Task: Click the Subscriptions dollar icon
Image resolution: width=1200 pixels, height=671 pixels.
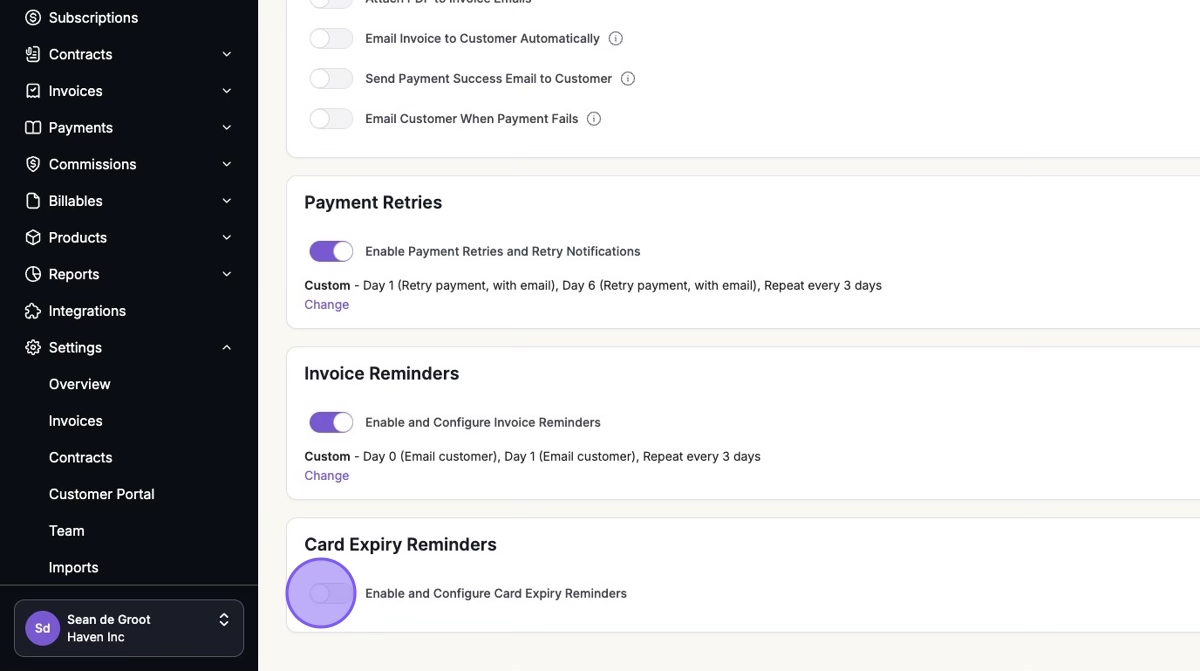Action: 33,18
